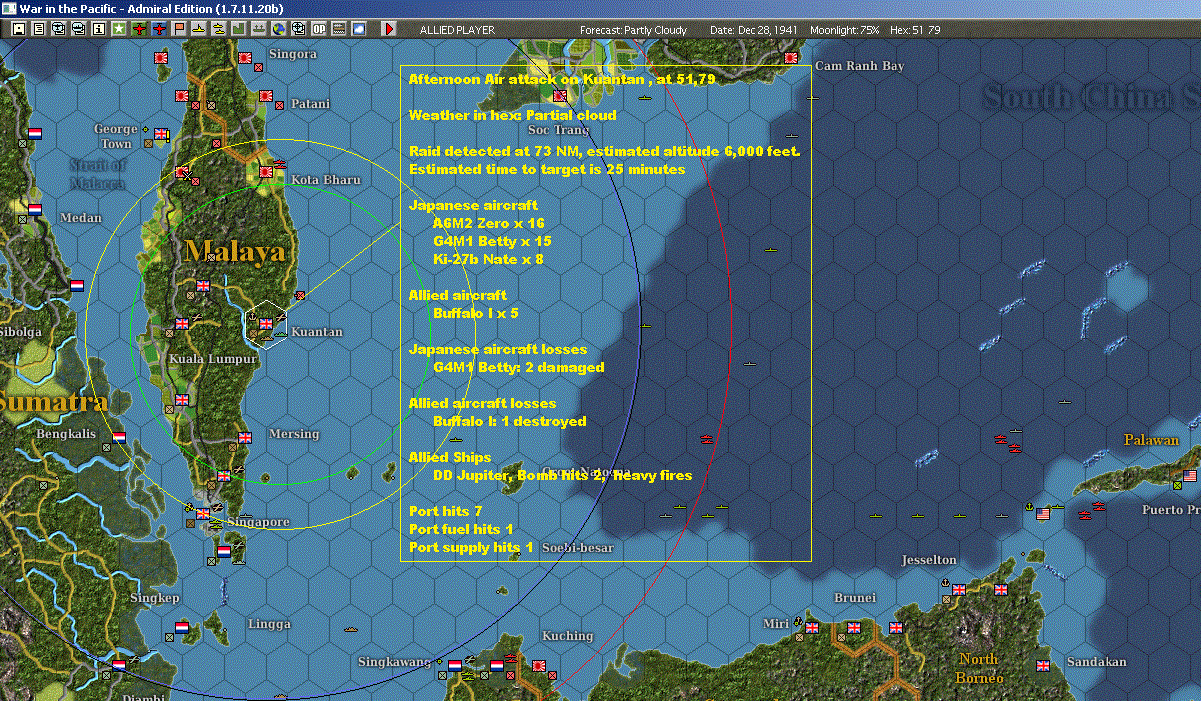Click the ALLIED PLAYER label

(x=458, y=30)
